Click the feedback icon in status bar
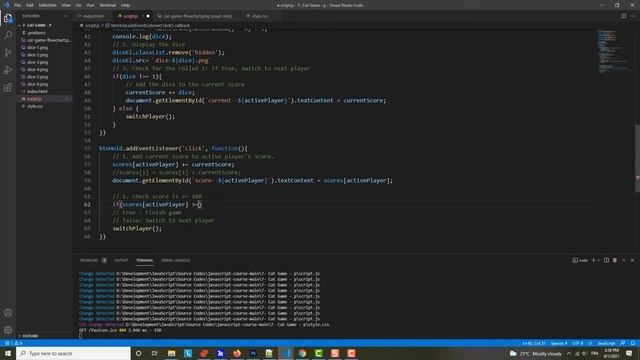This screenshot has width=640, height=360. click(x=623, y=343)
